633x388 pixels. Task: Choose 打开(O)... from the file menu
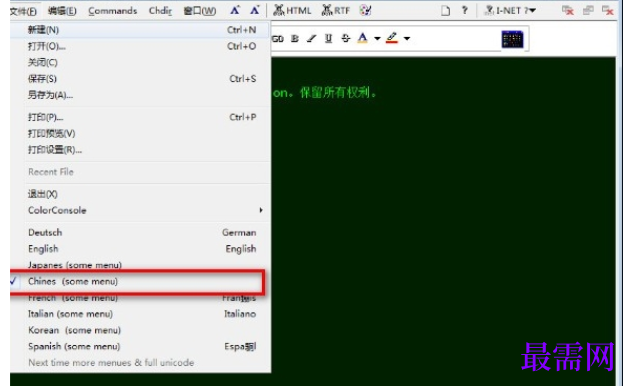coord(140,46)
